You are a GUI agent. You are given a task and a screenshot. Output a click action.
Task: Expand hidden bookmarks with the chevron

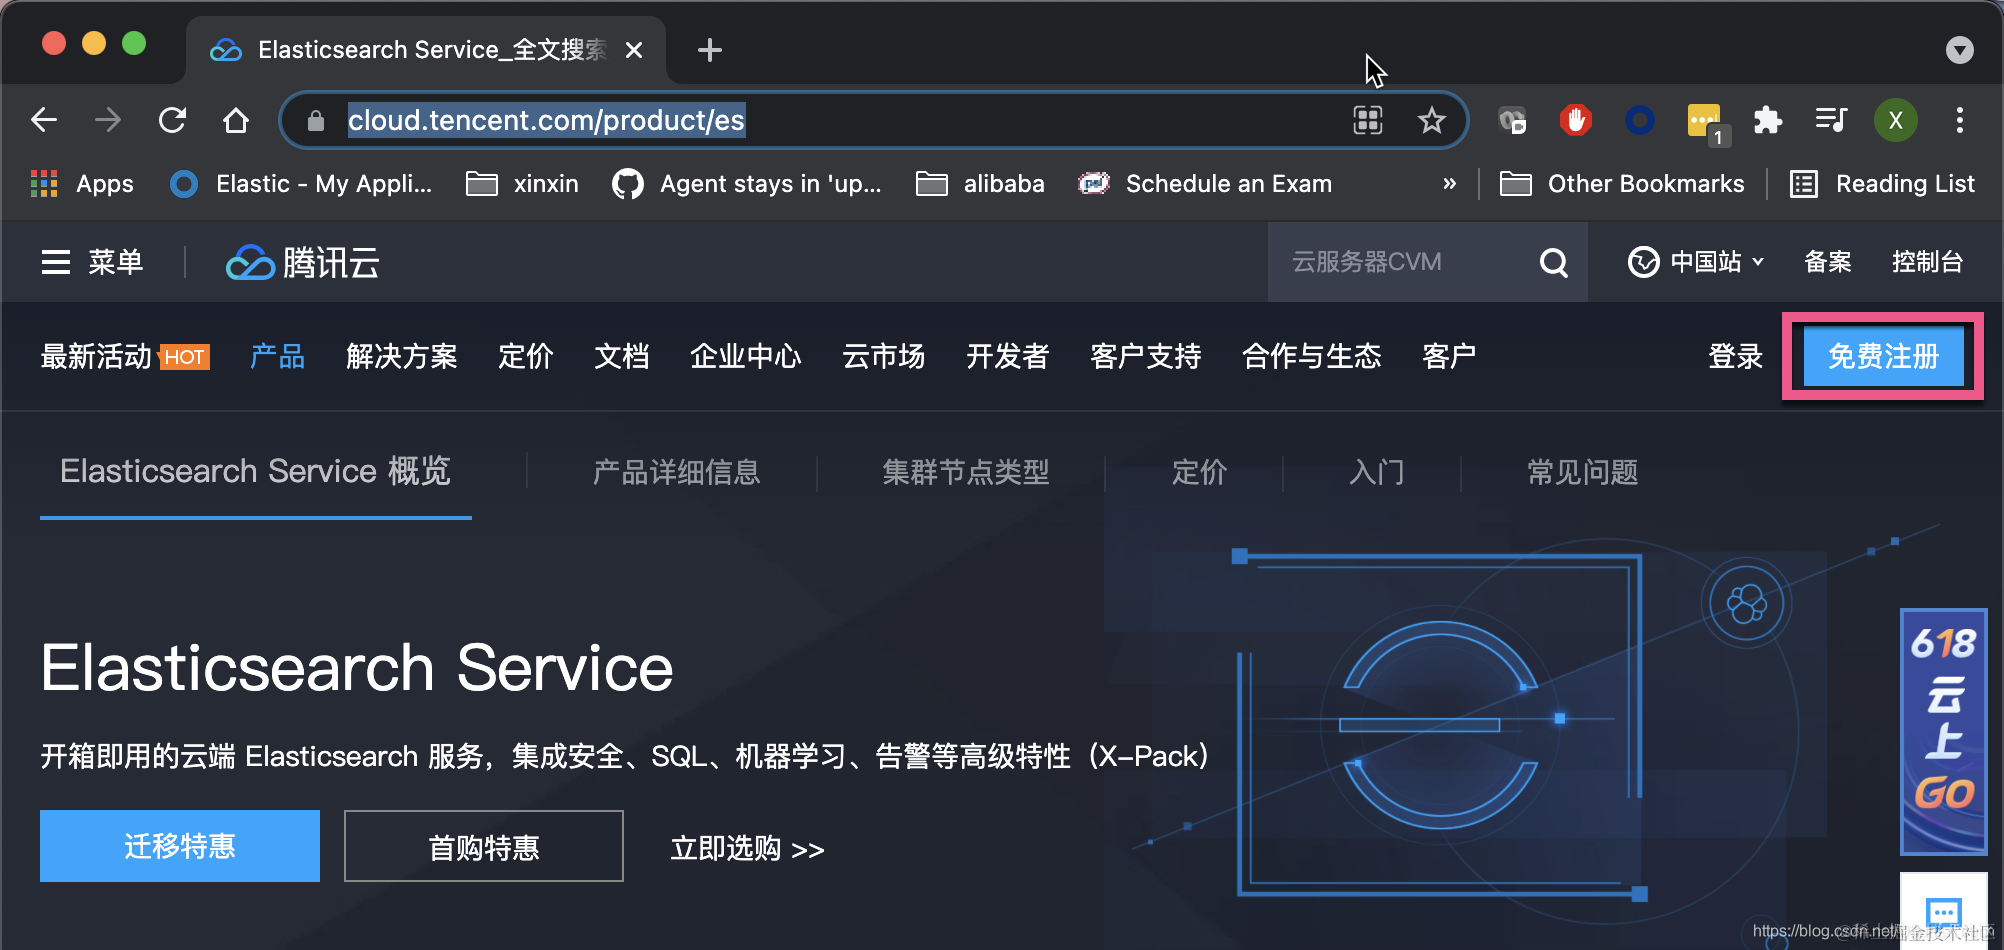coord(1449,184)
